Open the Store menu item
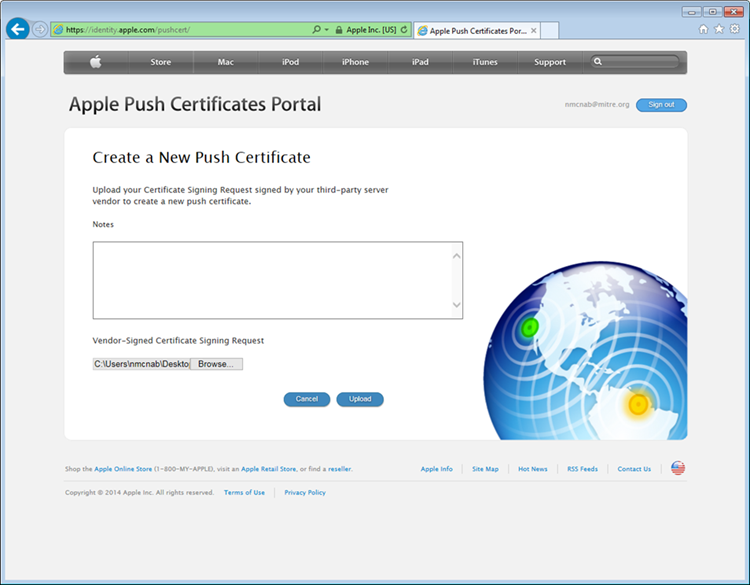This screenshot has width=750, height=585. 161,62
